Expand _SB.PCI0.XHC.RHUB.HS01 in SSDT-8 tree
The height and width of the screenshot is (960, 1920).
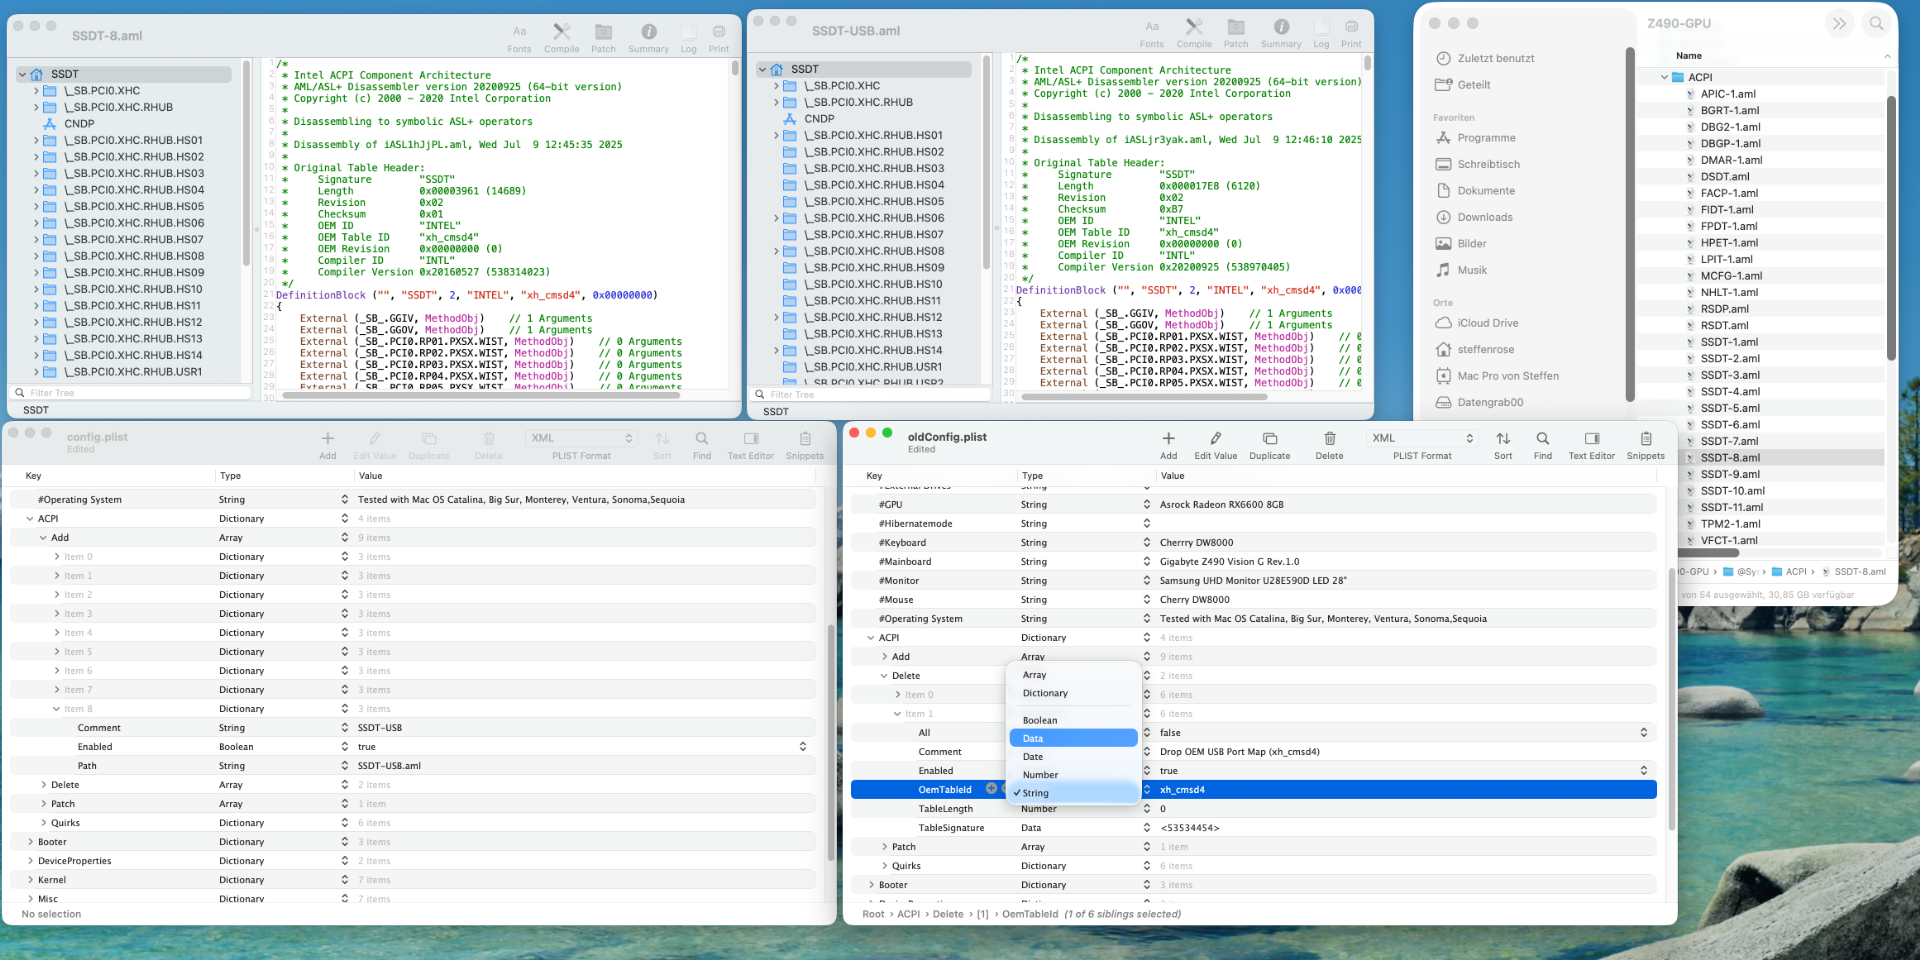point(37,140)
